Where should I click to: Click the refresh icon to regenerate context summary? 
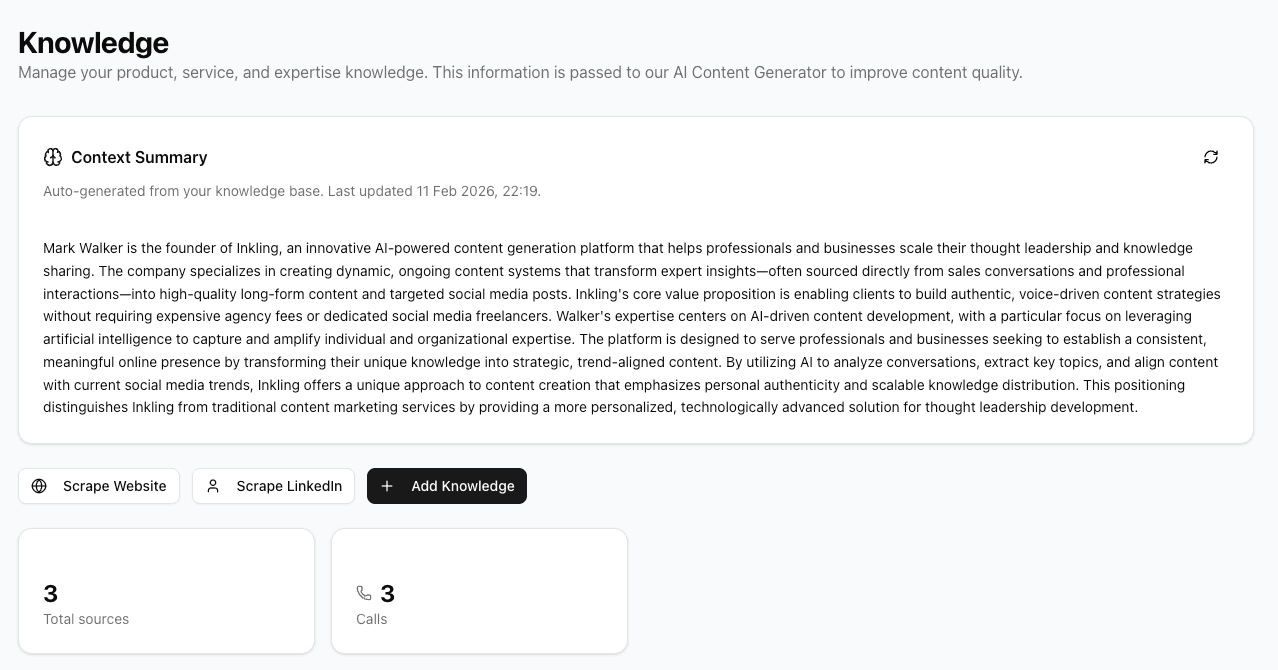[x=1211, y=157]
